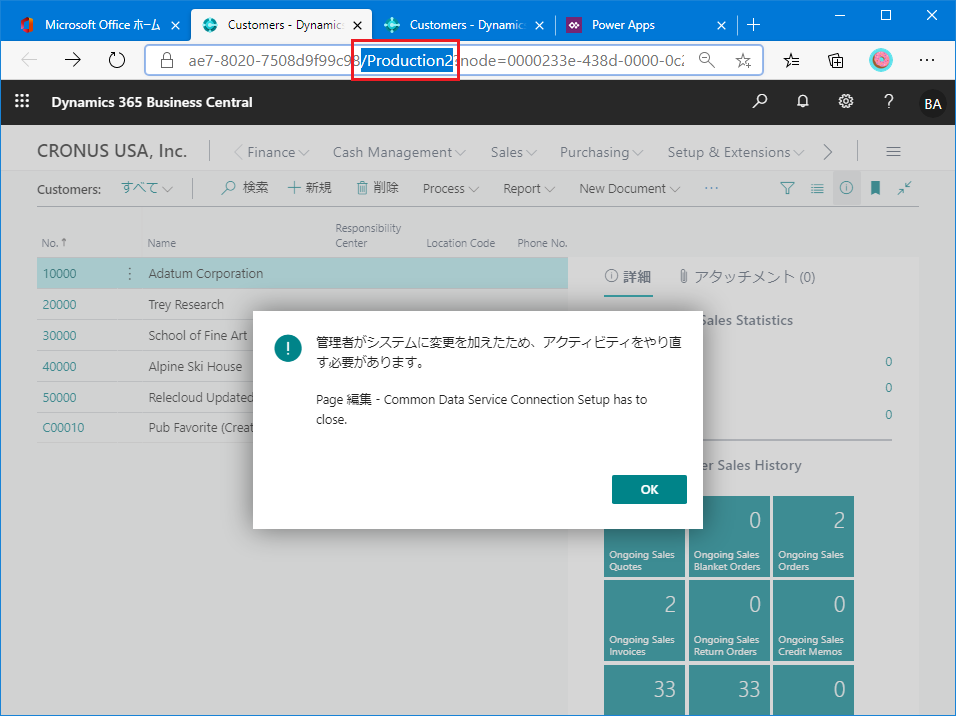Viewport: 956px width, 716px height.
Task: Expand the Setup & Extensions menu
Action: point(736,152)
